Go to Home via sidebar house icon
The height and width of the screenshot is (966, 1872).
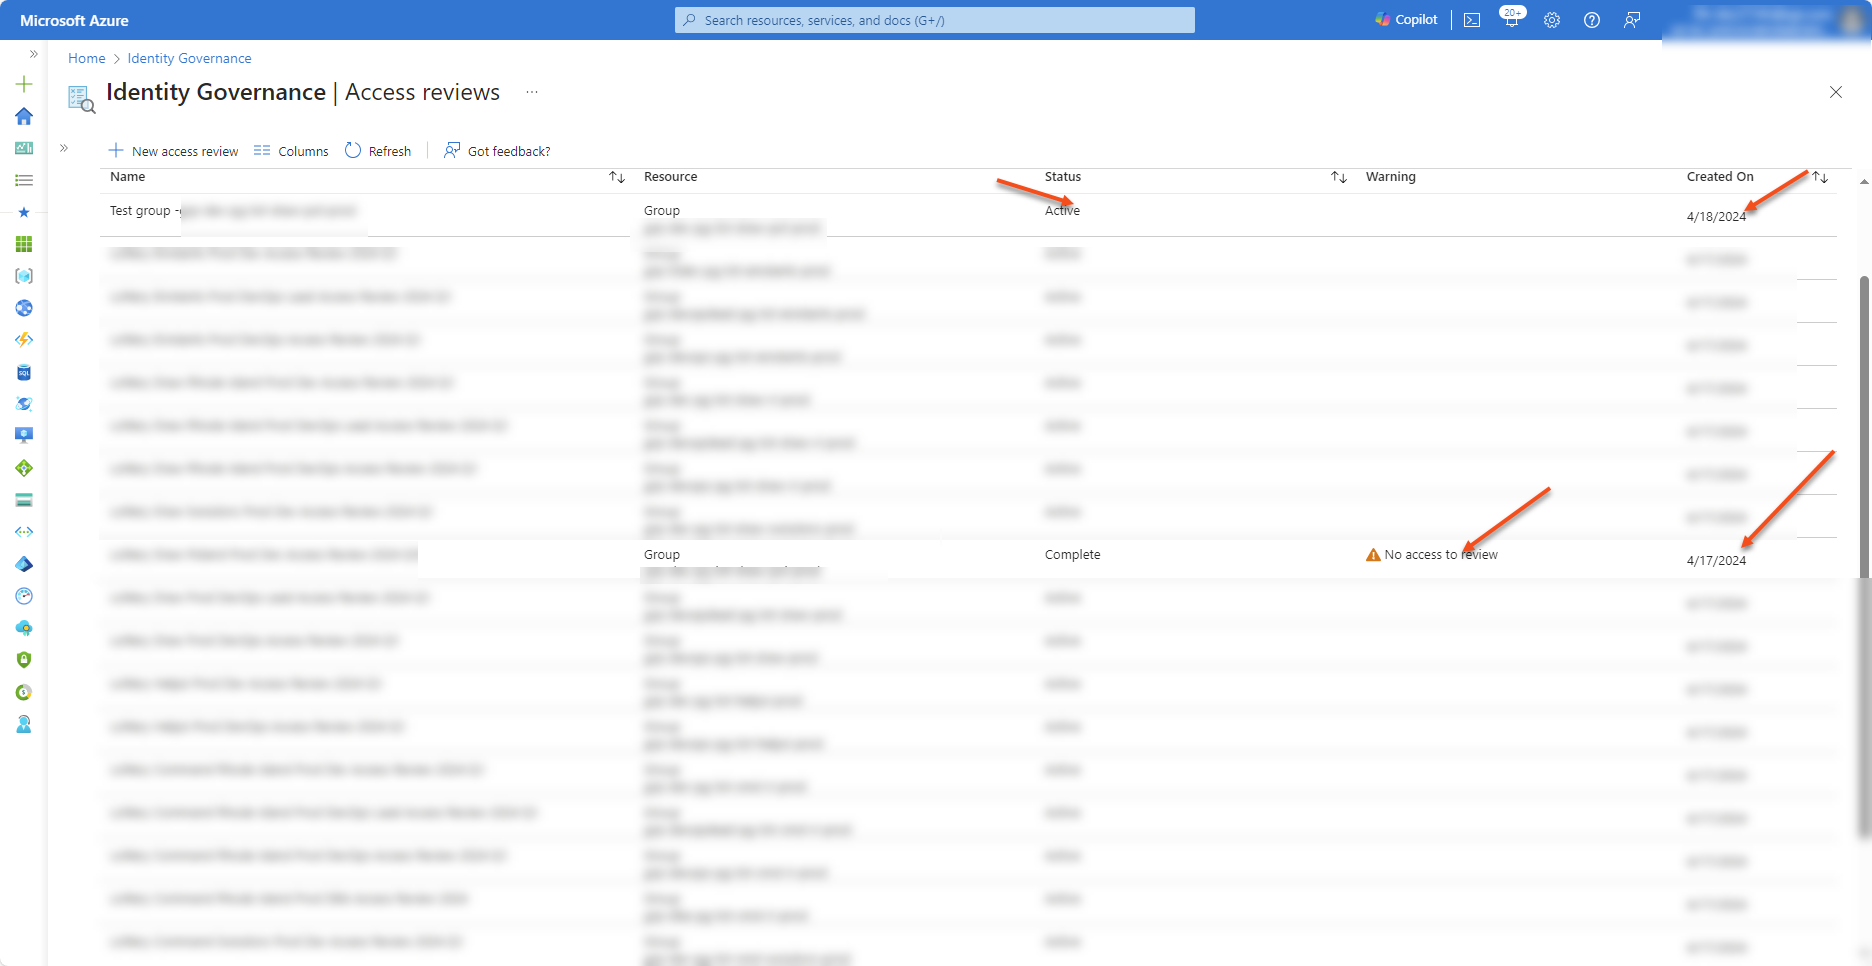24,116
